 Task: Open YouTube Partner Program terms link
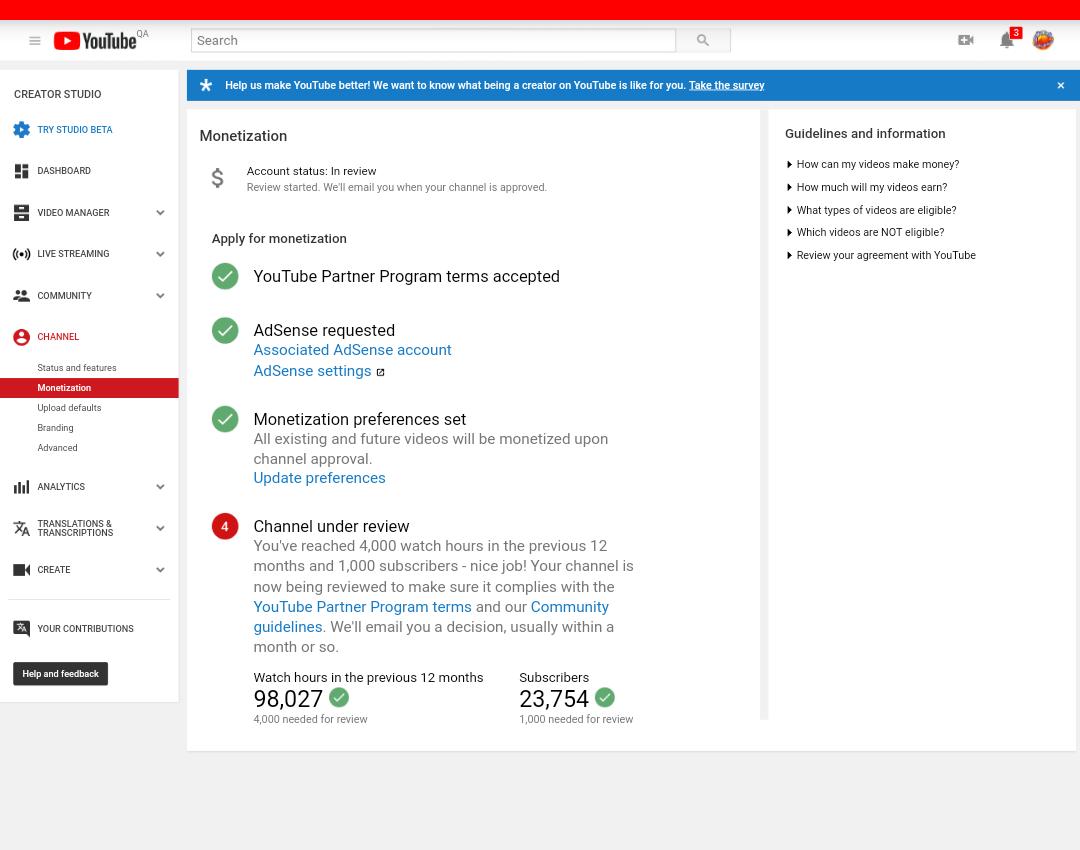point(362,607)
